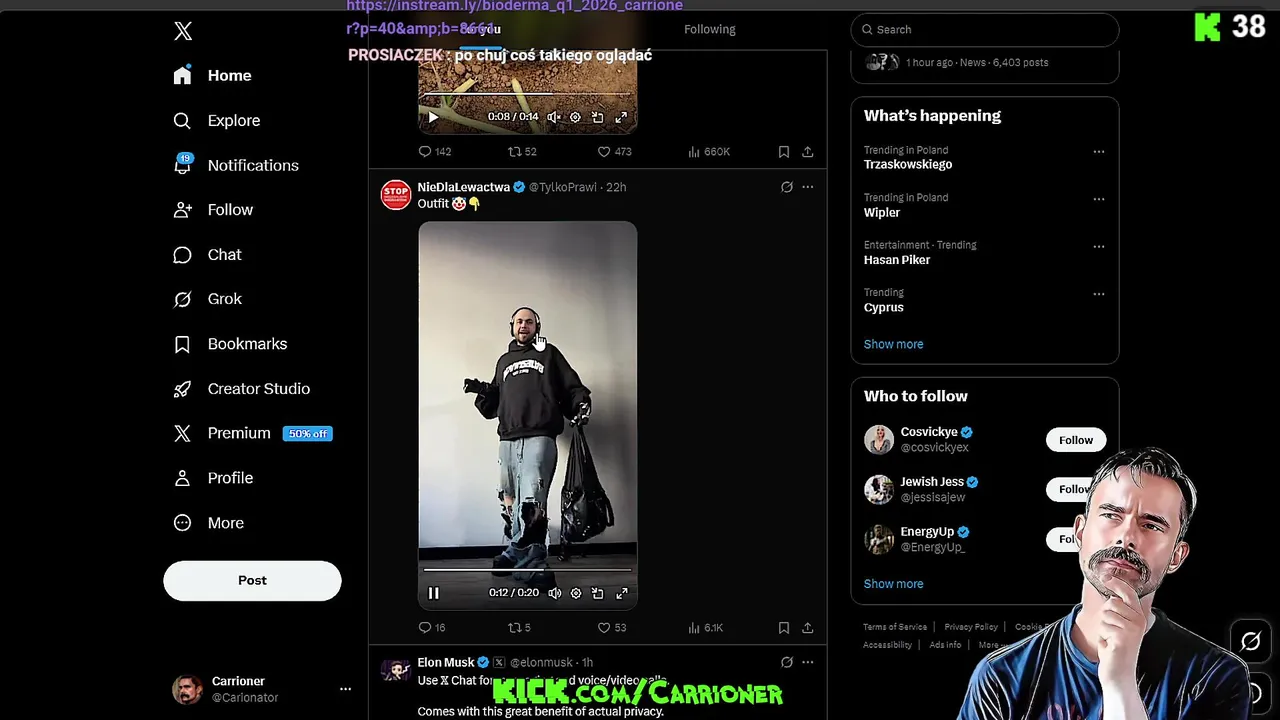
Task: Reply to post with 16 comments
Action: [432, 628]
